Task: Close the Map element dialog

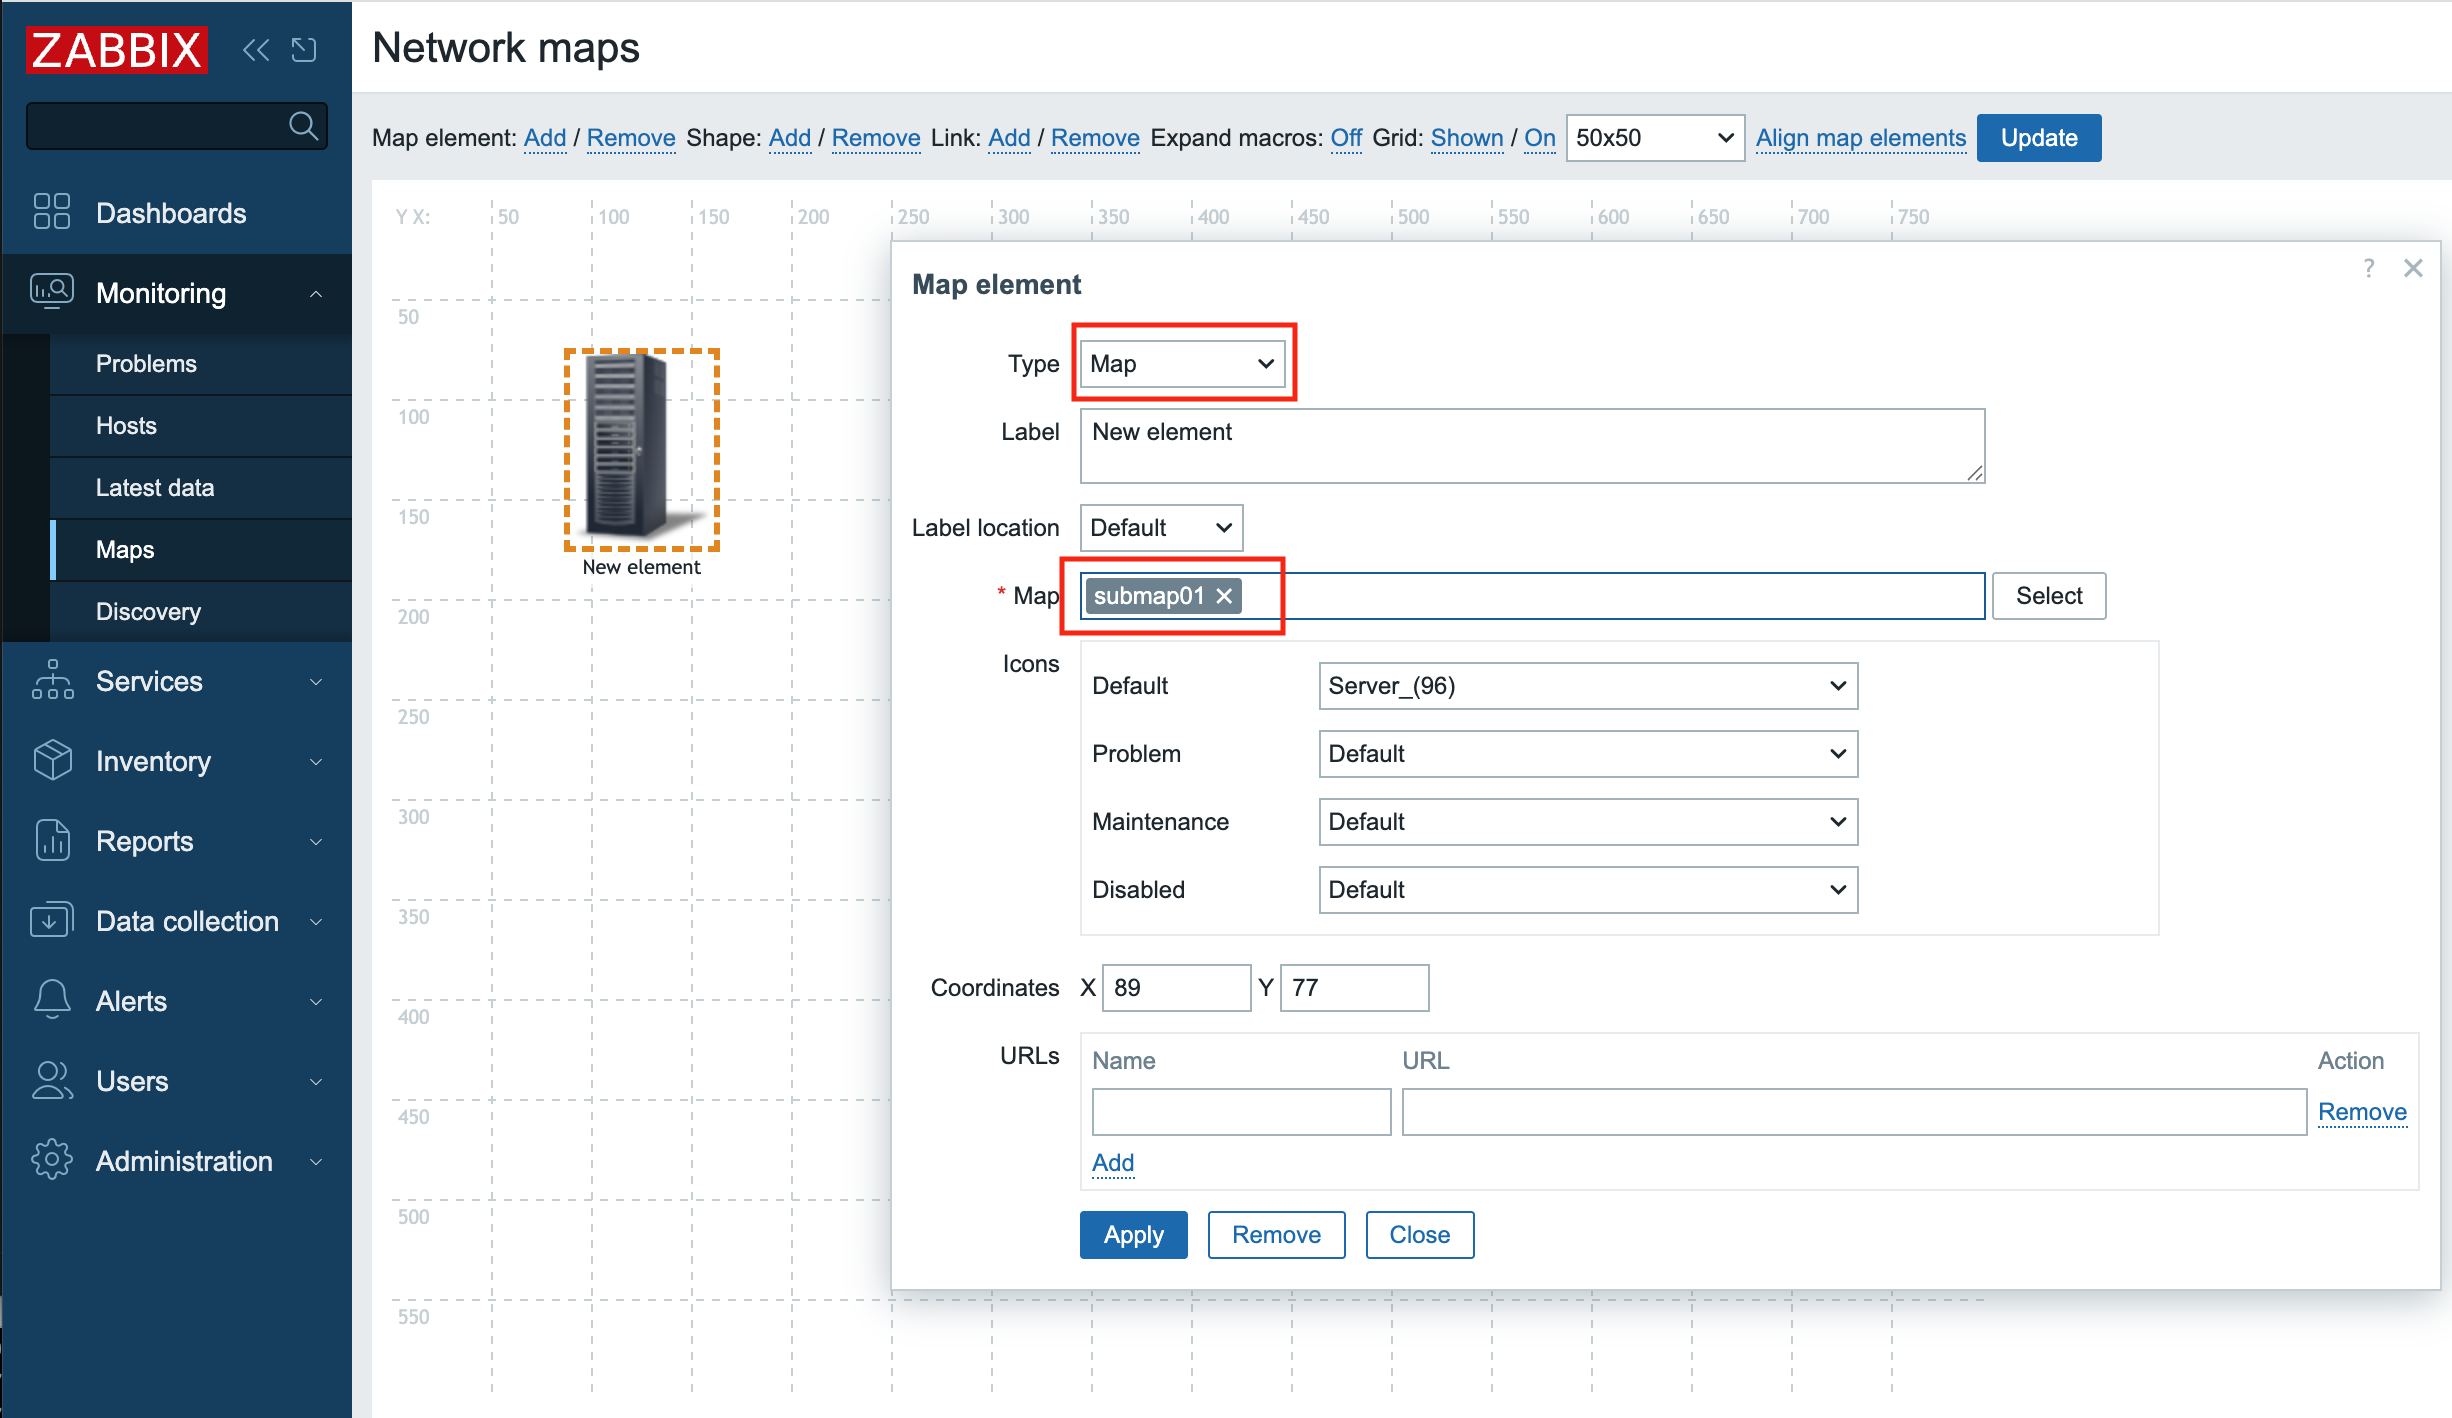Action: tap(2413, 268)
